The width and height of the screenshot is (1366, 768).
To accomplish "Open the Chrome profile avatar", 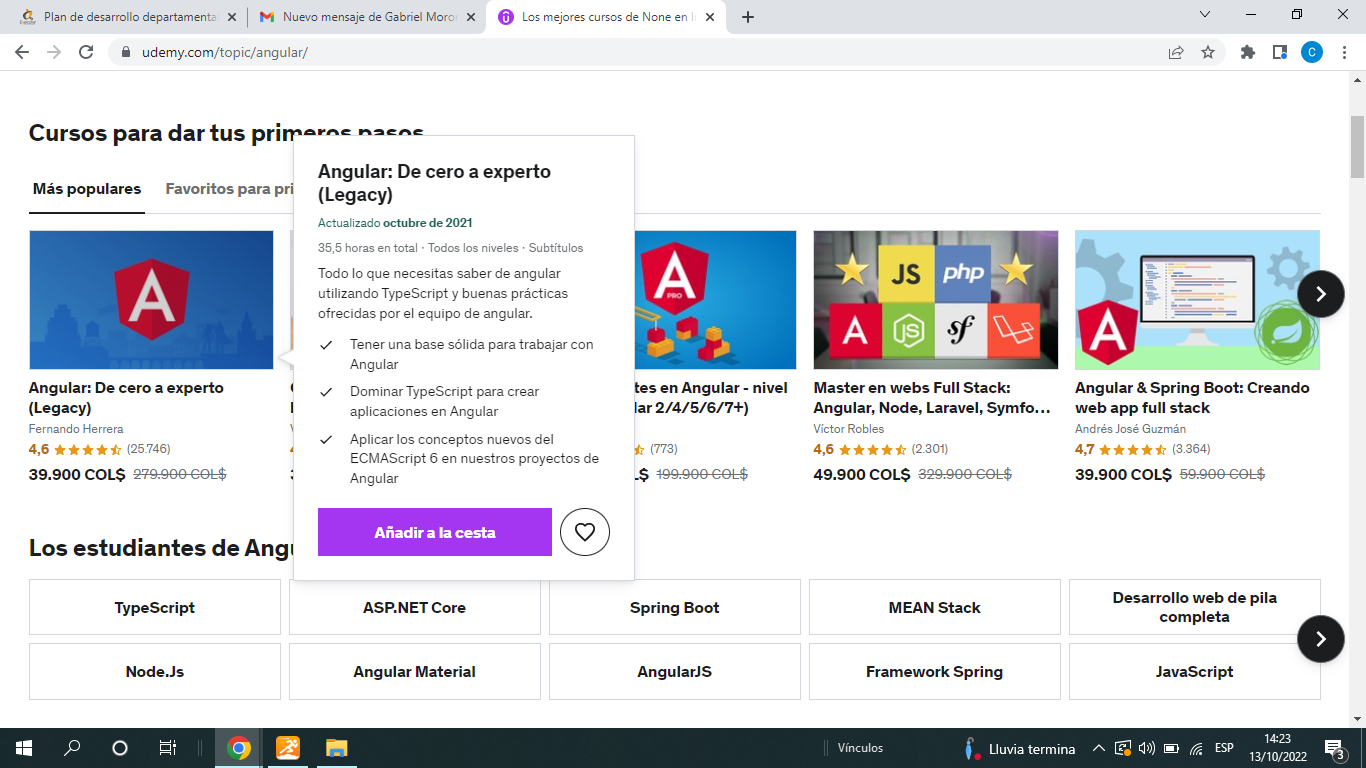I will tap(1311, 52).
